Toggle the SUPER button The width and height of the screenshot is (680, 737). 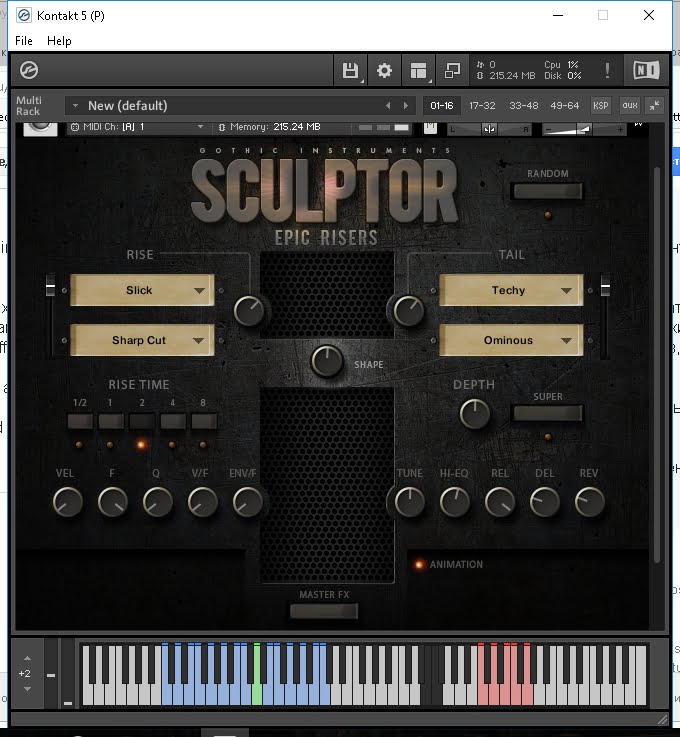coord(547,413)
